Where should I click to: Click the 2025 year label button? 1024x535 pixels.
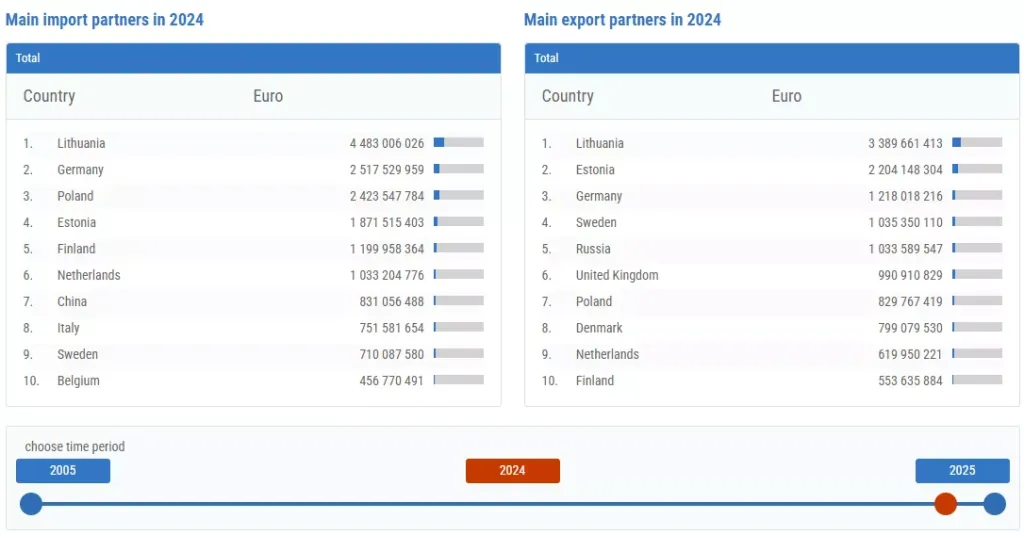961,471
